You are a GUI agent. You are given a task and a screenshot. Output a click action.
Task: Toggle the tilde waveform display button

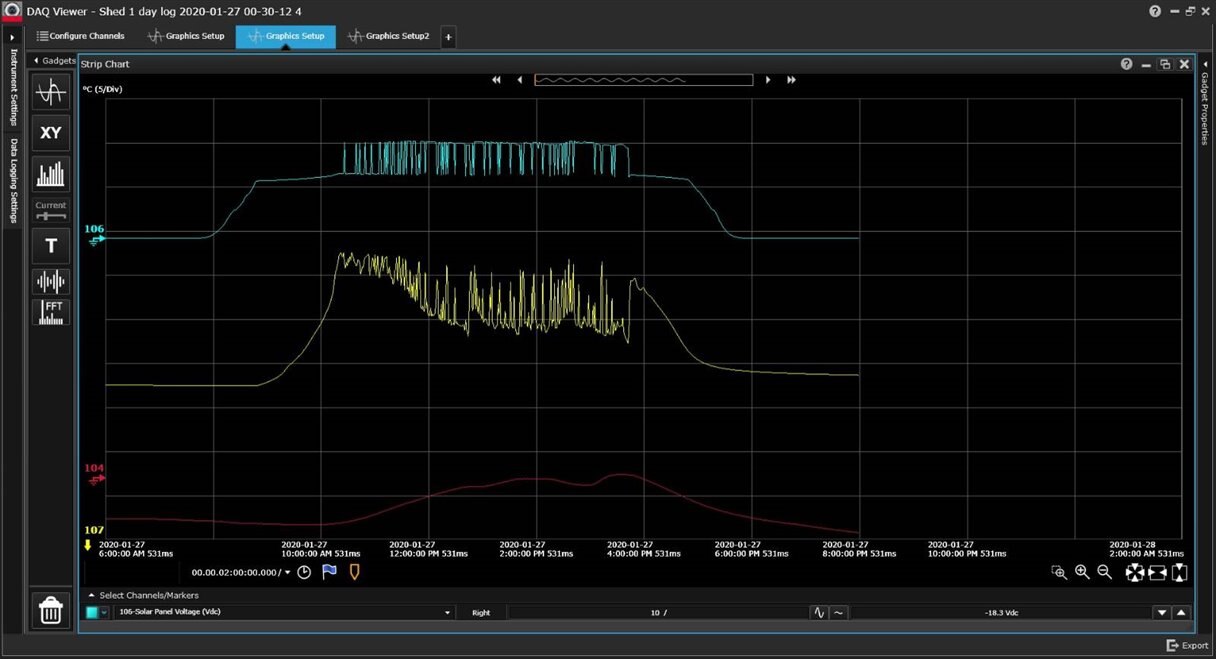(x=838, y=613)
